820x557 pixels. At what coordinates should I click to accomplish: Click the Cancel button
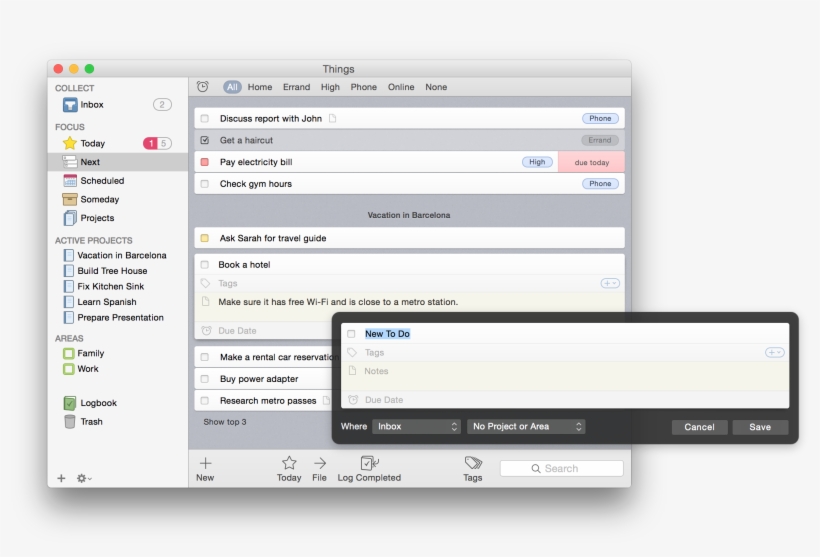pos(699,427)
